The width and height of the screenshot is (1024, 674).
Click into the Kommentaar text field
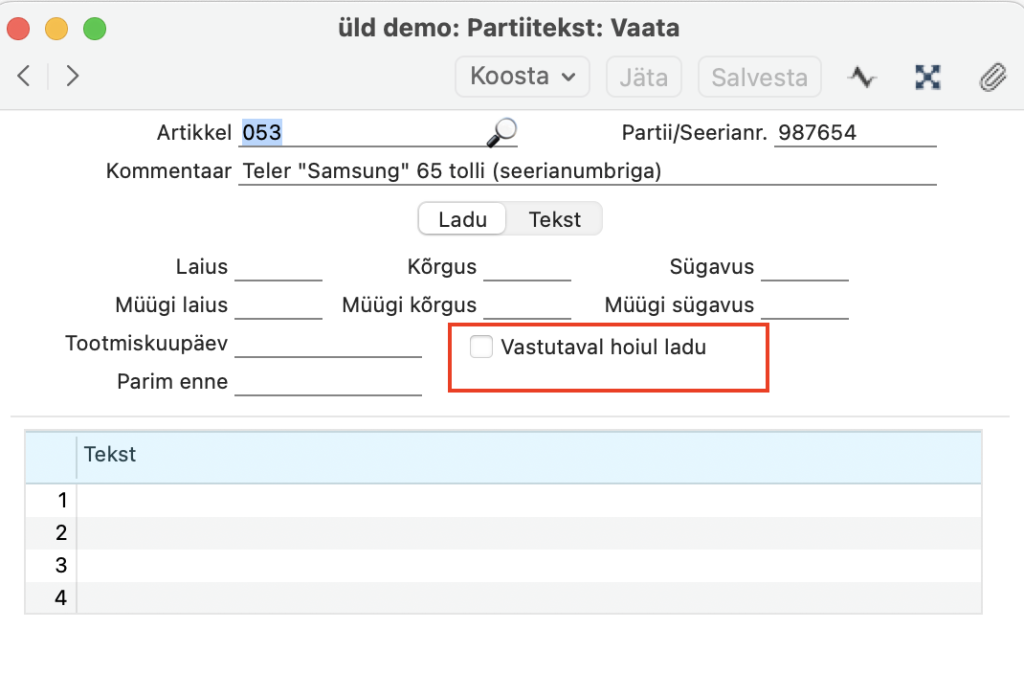pos(587,172)
